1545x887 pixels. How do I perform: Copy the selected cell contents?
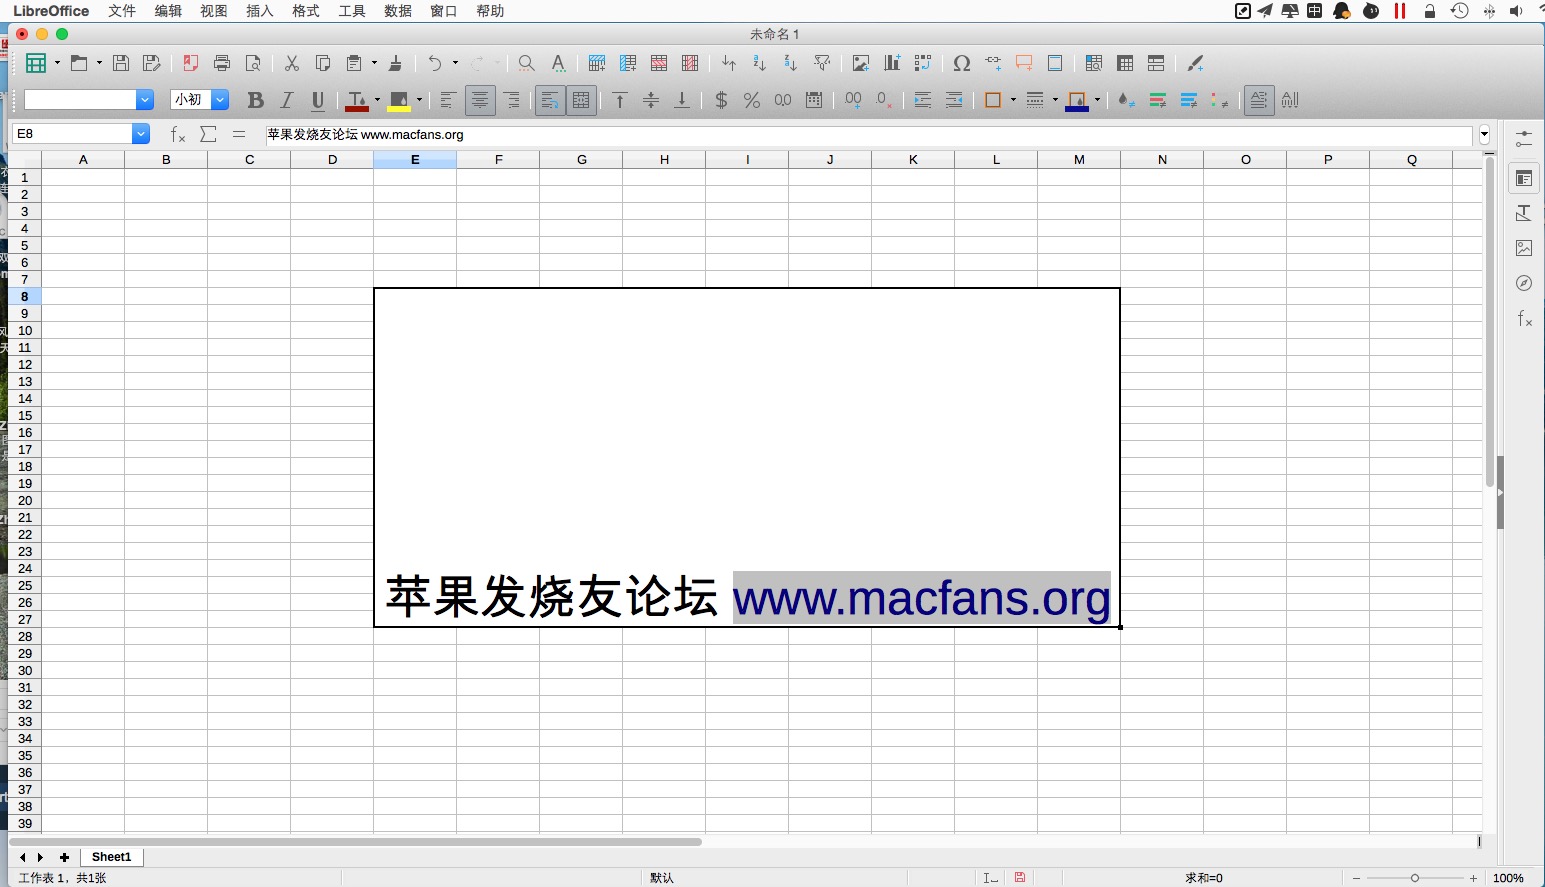pyautogui.click(x=323, y=63)
